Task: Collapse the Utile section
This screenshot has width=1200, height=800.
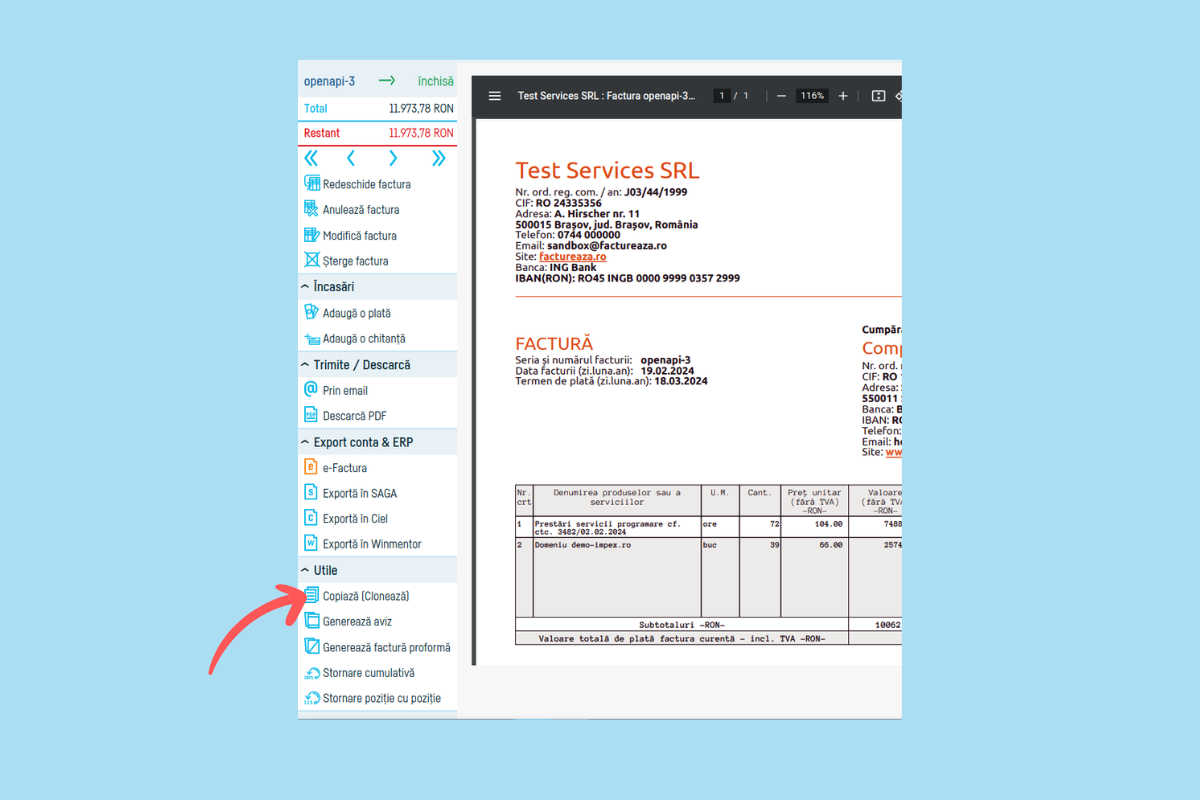Action: (305, 570)
